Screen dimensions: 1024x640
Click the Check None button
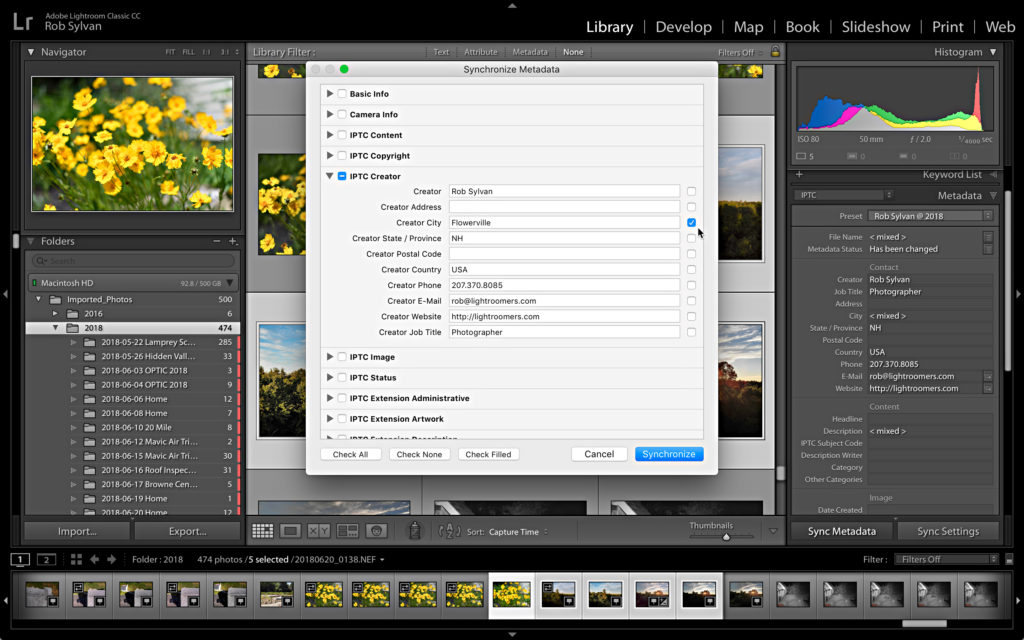pos(421,453)
